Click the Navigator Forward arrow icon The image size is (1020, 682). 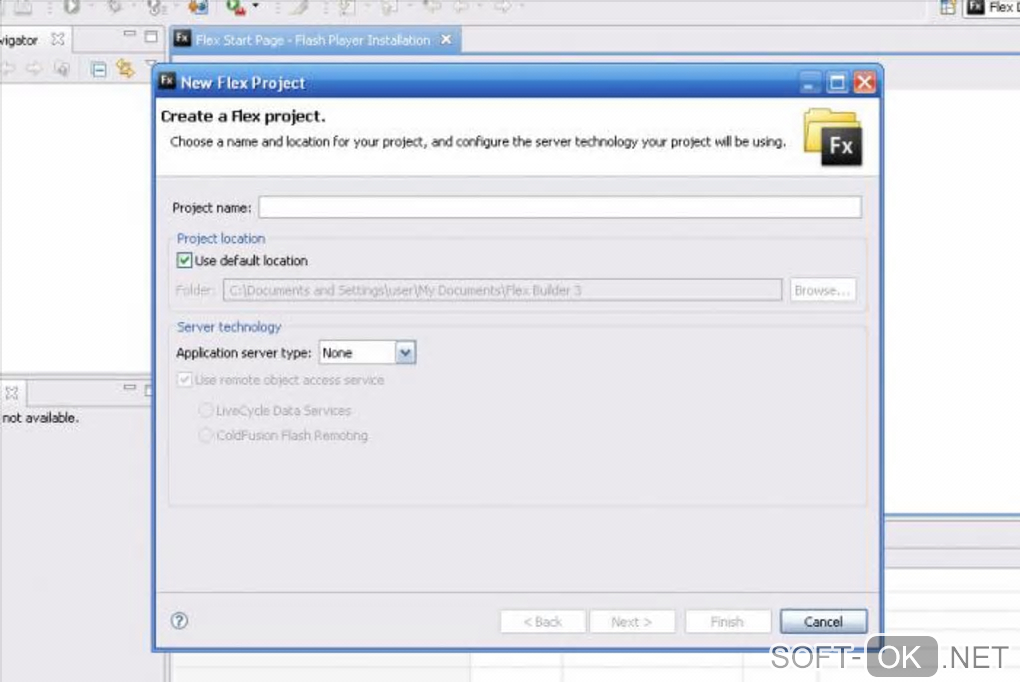34,68
